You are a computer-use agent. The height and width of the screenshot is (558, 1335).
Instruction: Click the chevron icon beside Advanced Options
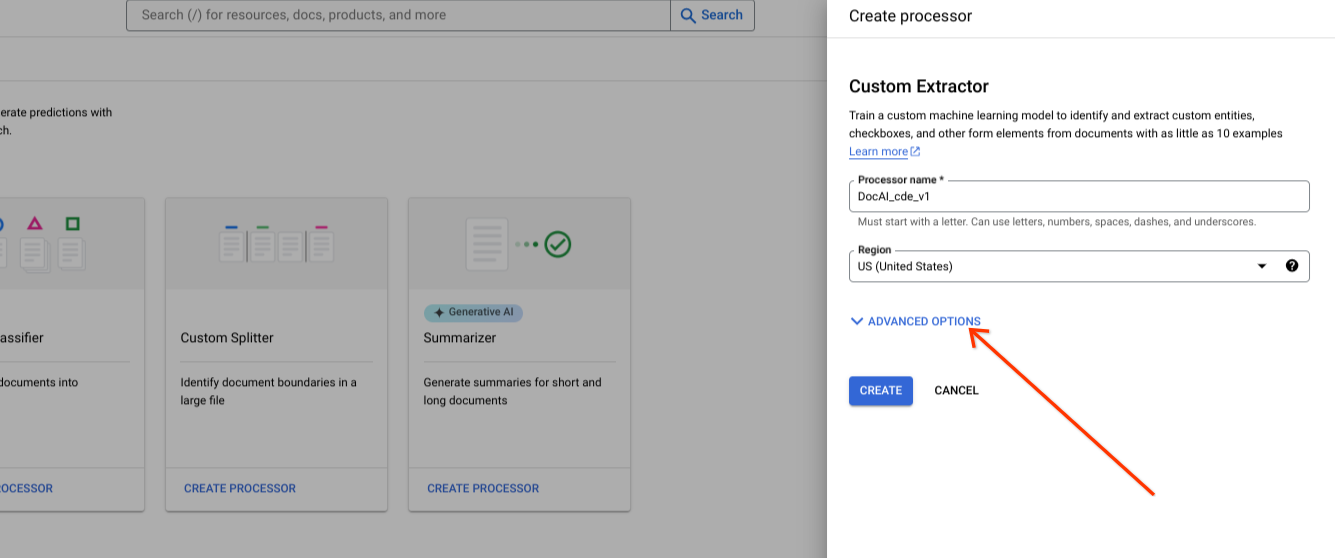[856, 321]
